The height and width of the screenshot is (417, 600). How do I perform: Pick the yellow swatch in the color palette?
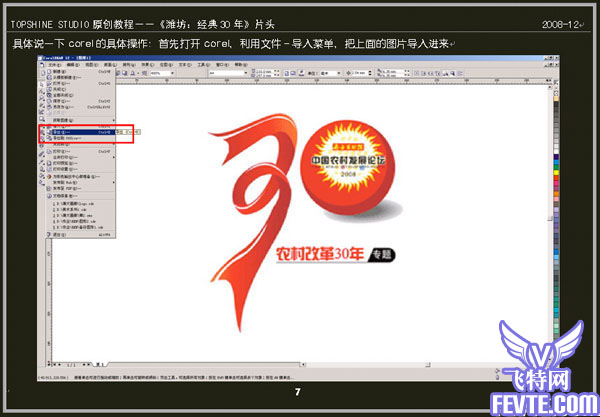pos(556,173)
